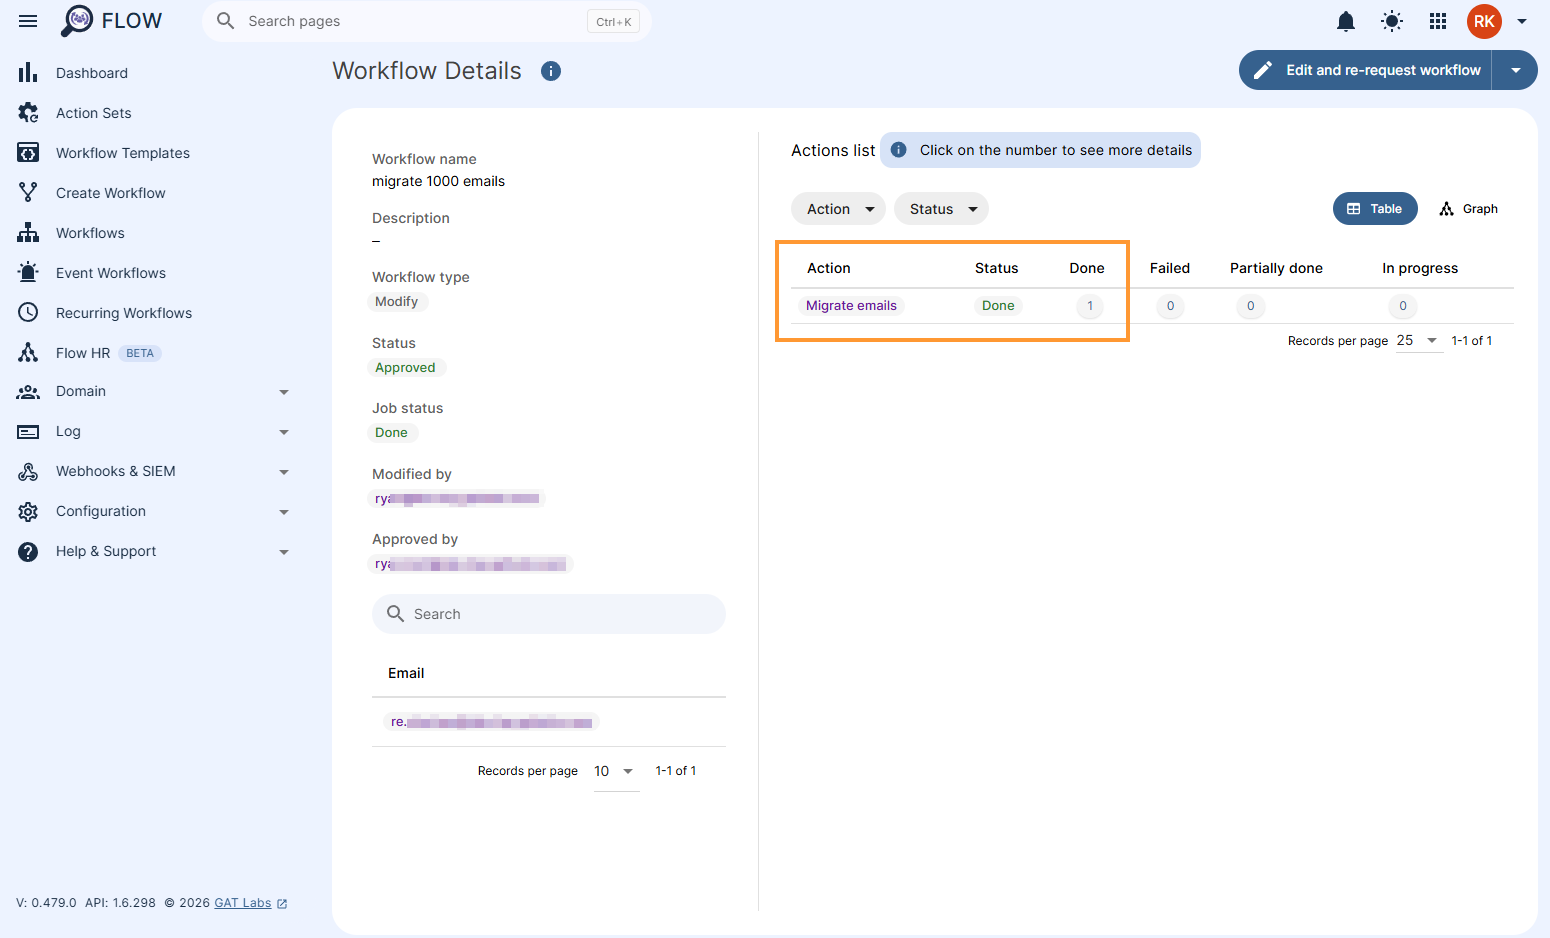Click the Modify workflow type chip

(397, 302)
